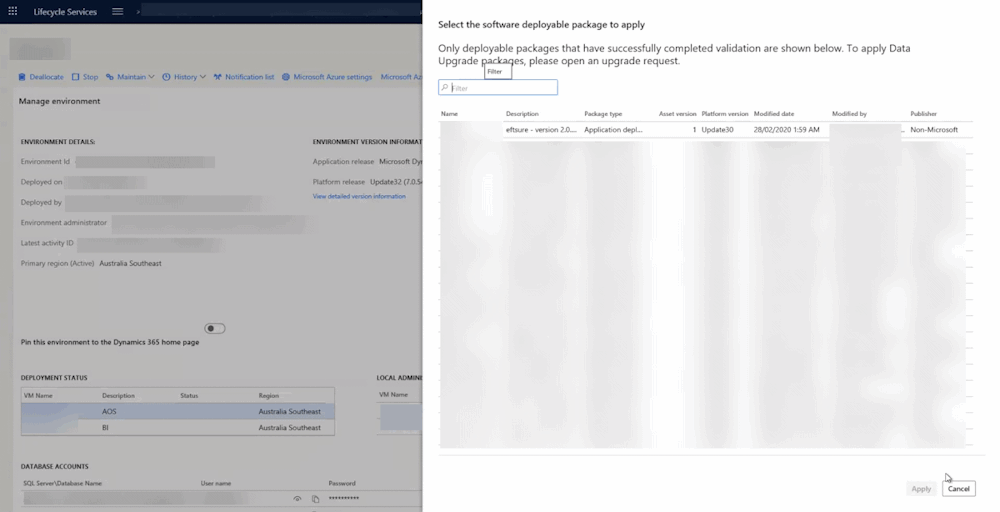Click the Update30 platform version cell

(717, 129)
